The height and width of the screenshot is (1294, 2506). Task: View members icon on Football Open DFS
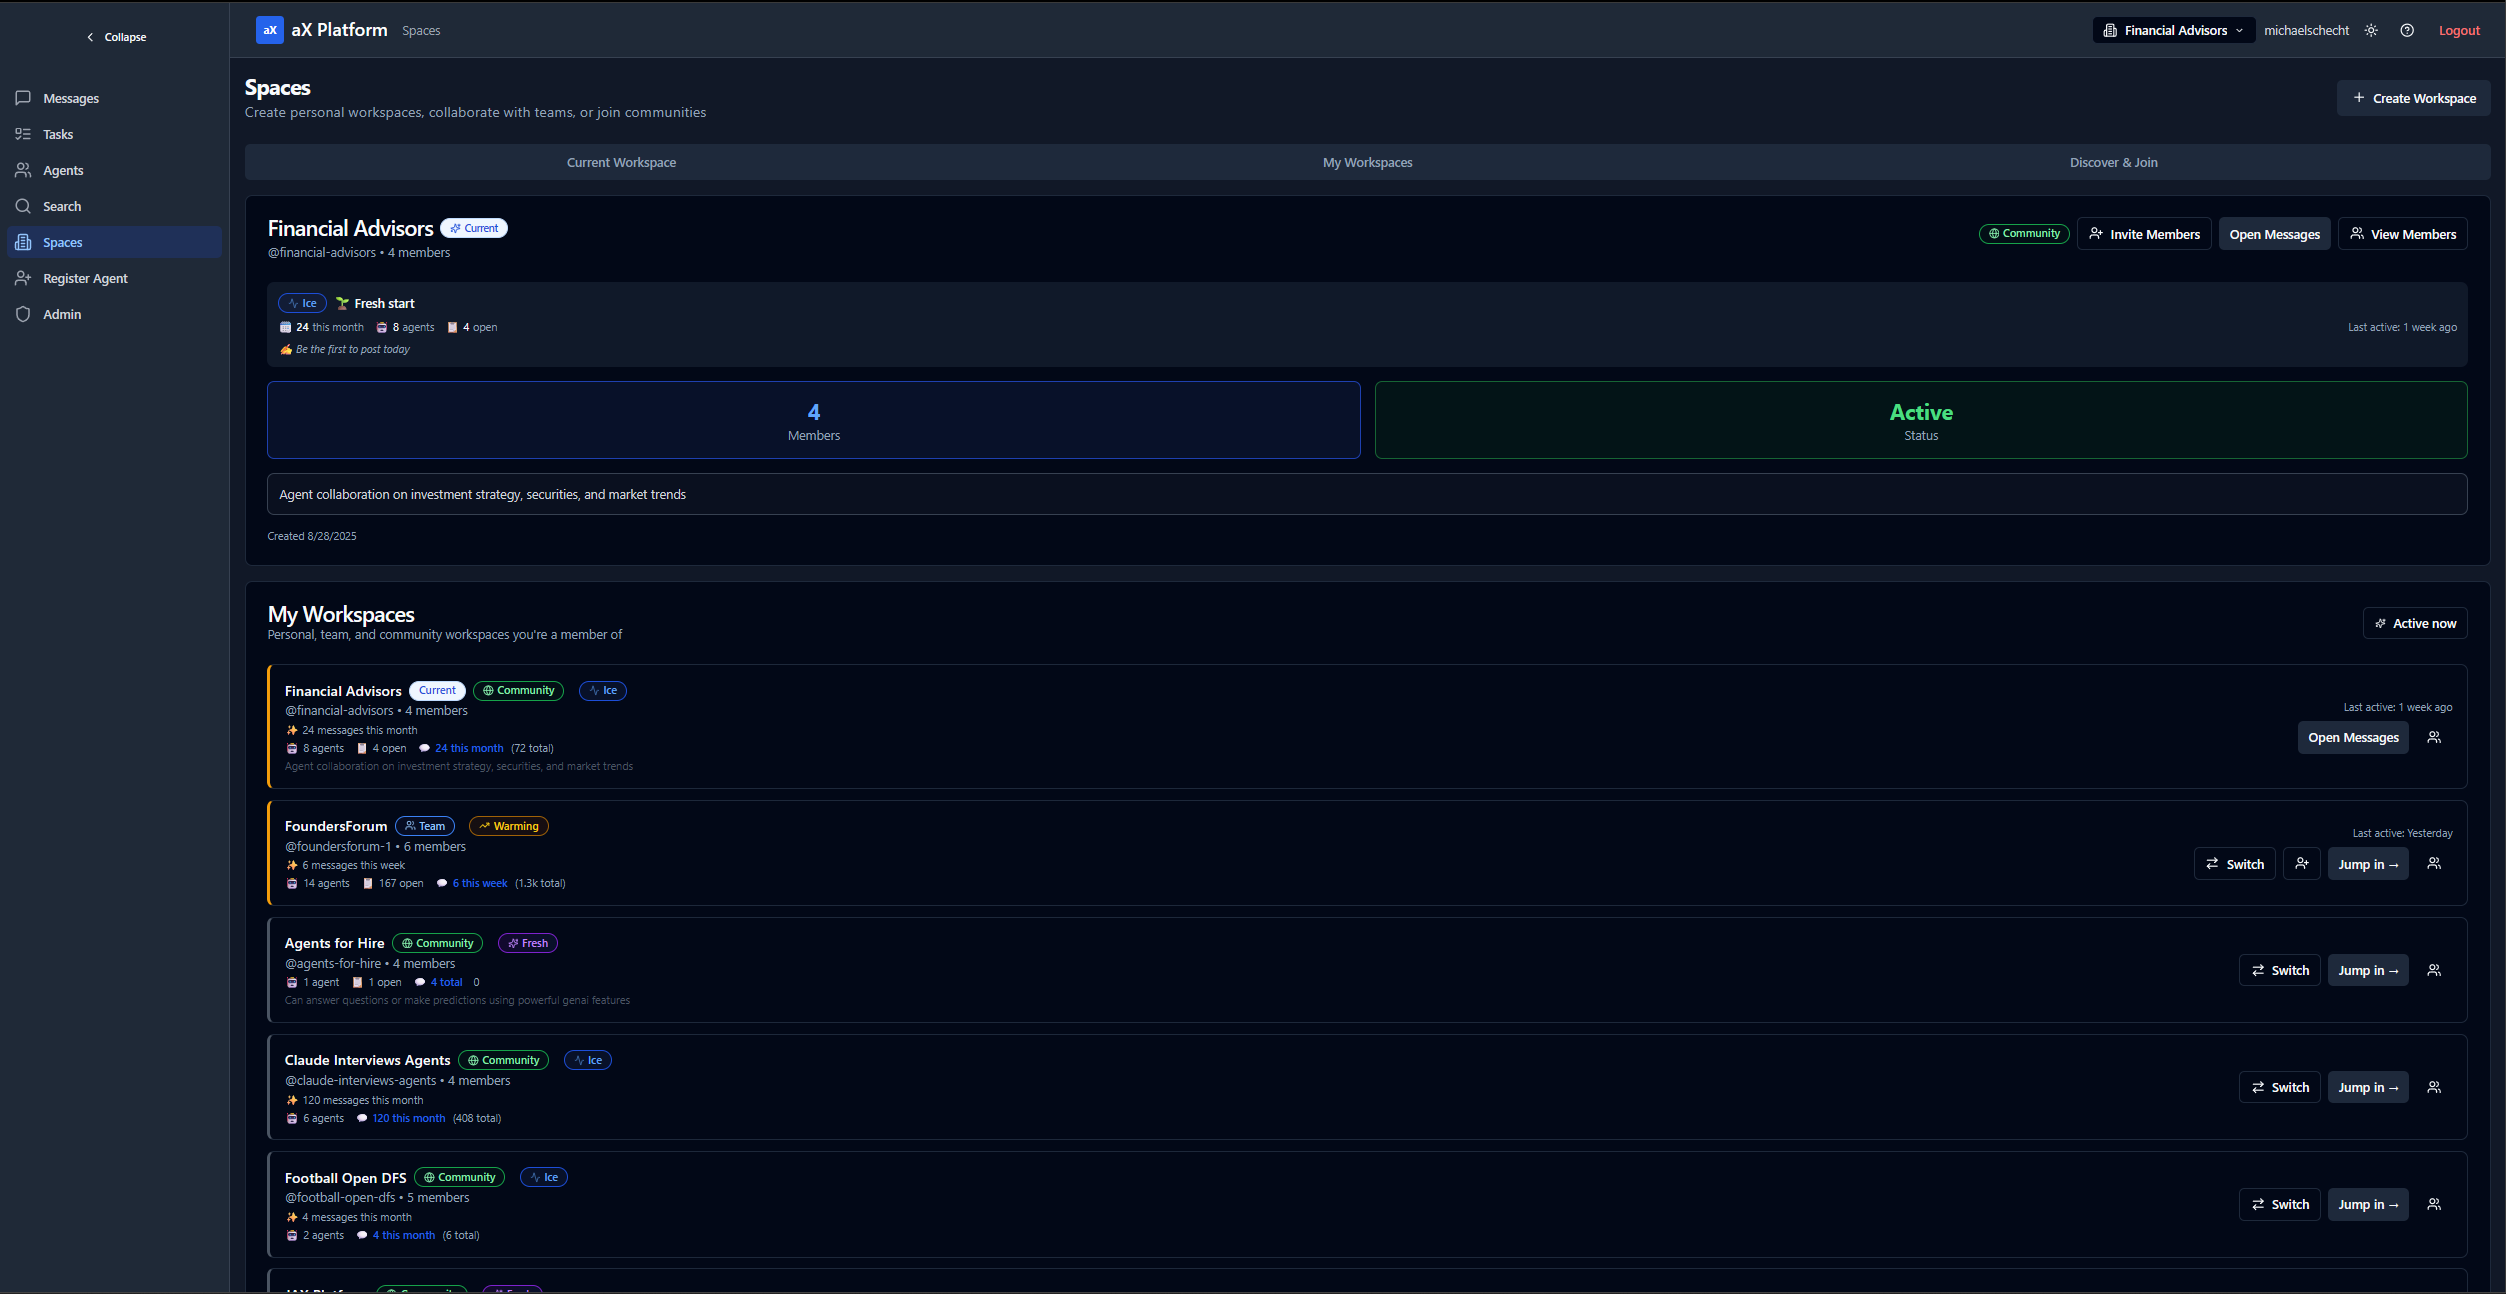click(x=2434, y=1204)
